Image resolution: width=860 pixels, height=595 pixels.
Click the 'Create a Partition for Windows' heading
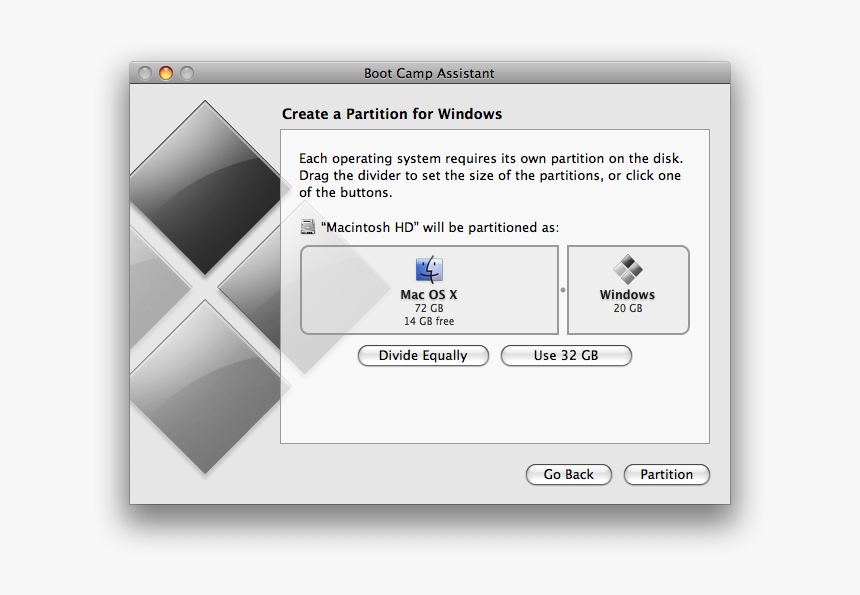[392, 114]
